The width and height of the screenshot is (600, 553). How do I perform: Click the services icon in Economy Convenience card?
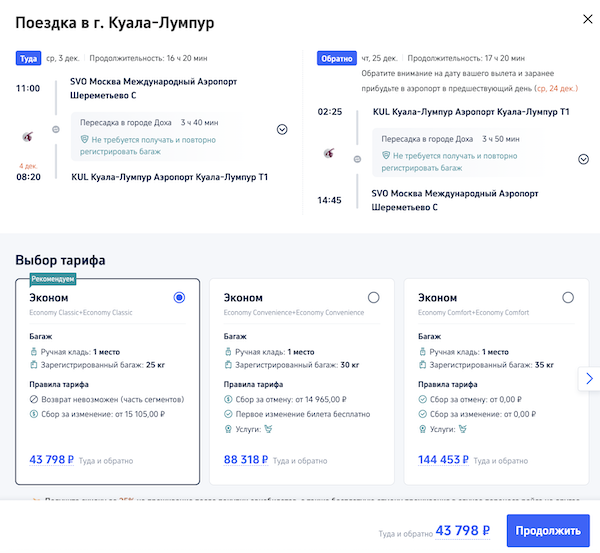[x=228, y=429]
